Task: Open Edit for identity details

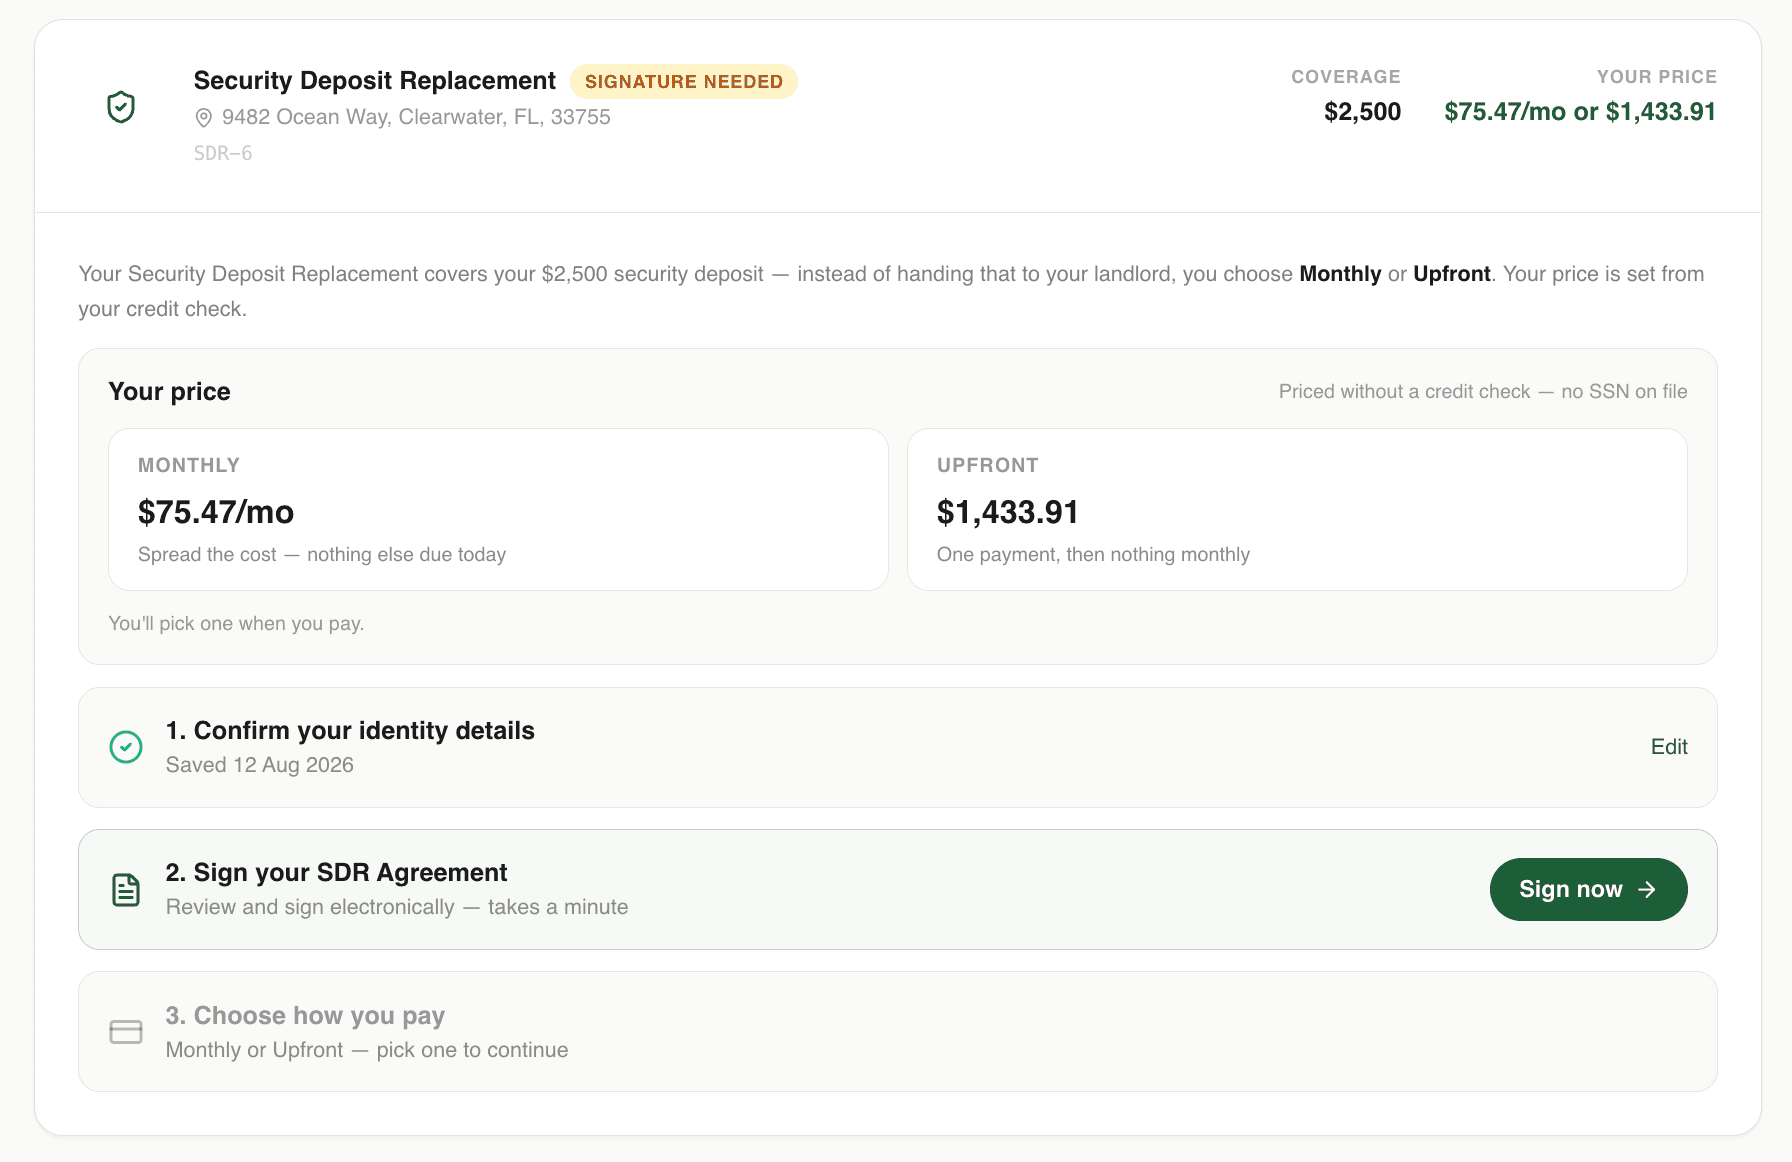Action: coord(1669,747)
